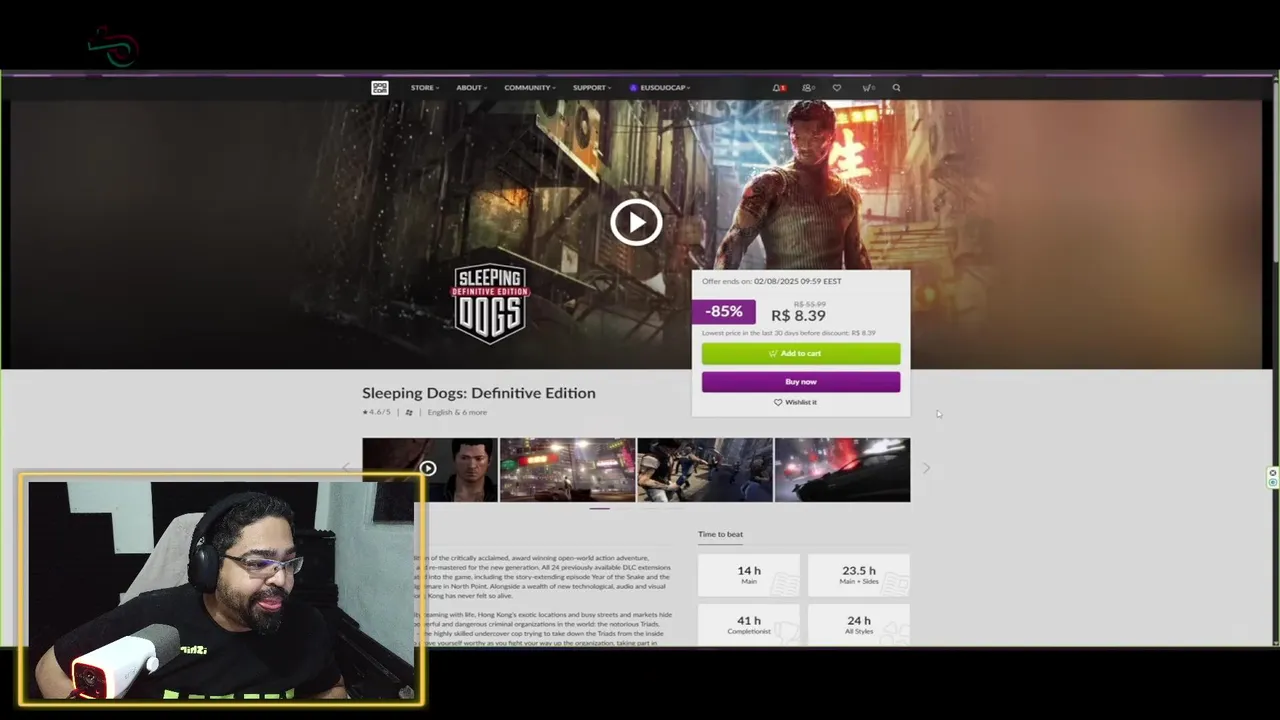Click the GOG.com logo

(380, 88)
